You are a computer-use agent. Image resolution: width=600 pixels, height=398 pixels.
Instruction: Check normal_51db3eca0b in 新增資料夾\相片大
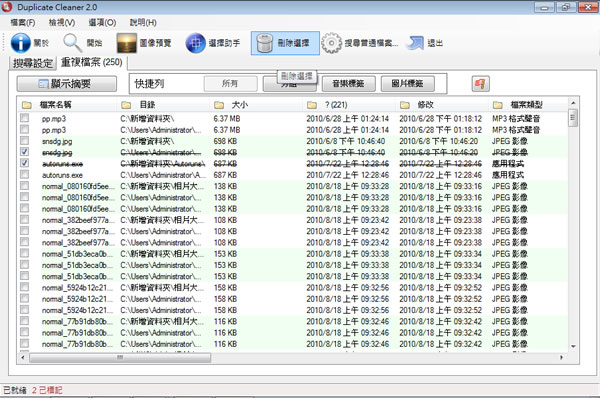tap(24, 253)
